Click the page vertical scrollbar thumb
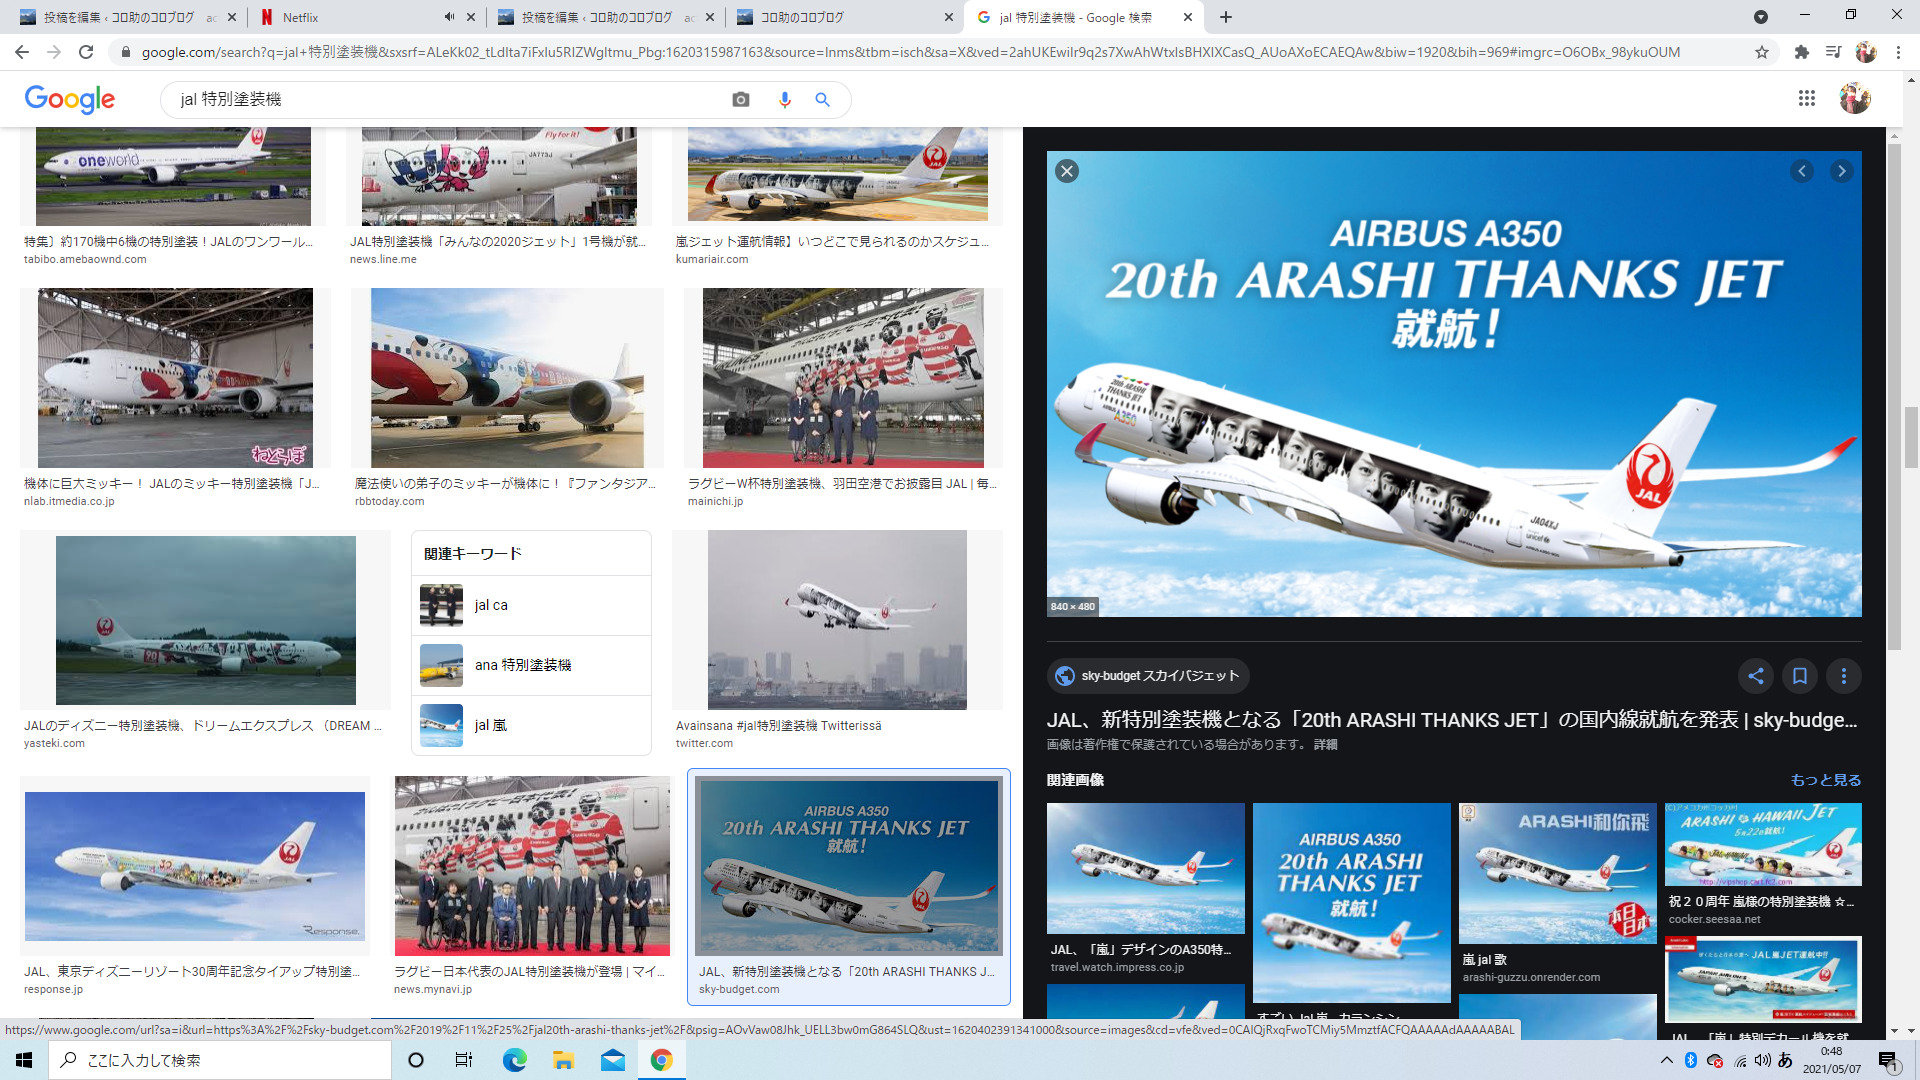The image size is (1920, 1080). 1911,437
